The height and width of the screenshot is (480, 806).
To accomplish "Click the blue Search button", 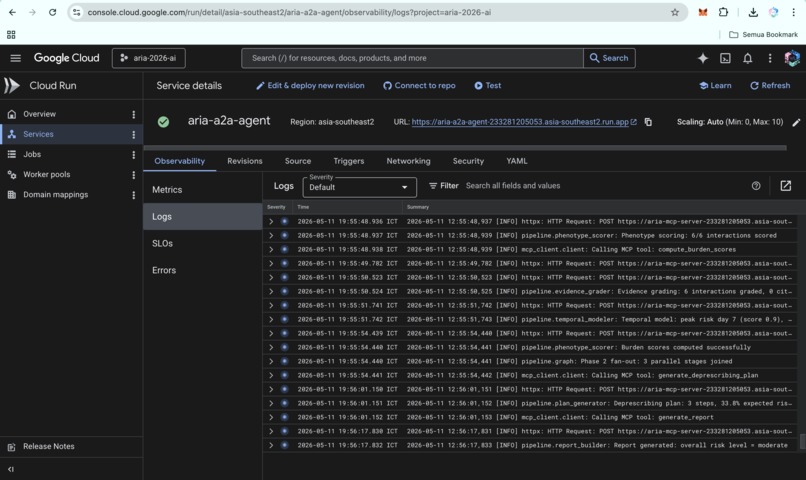I will pyautogui.click(x=609, y=58).
